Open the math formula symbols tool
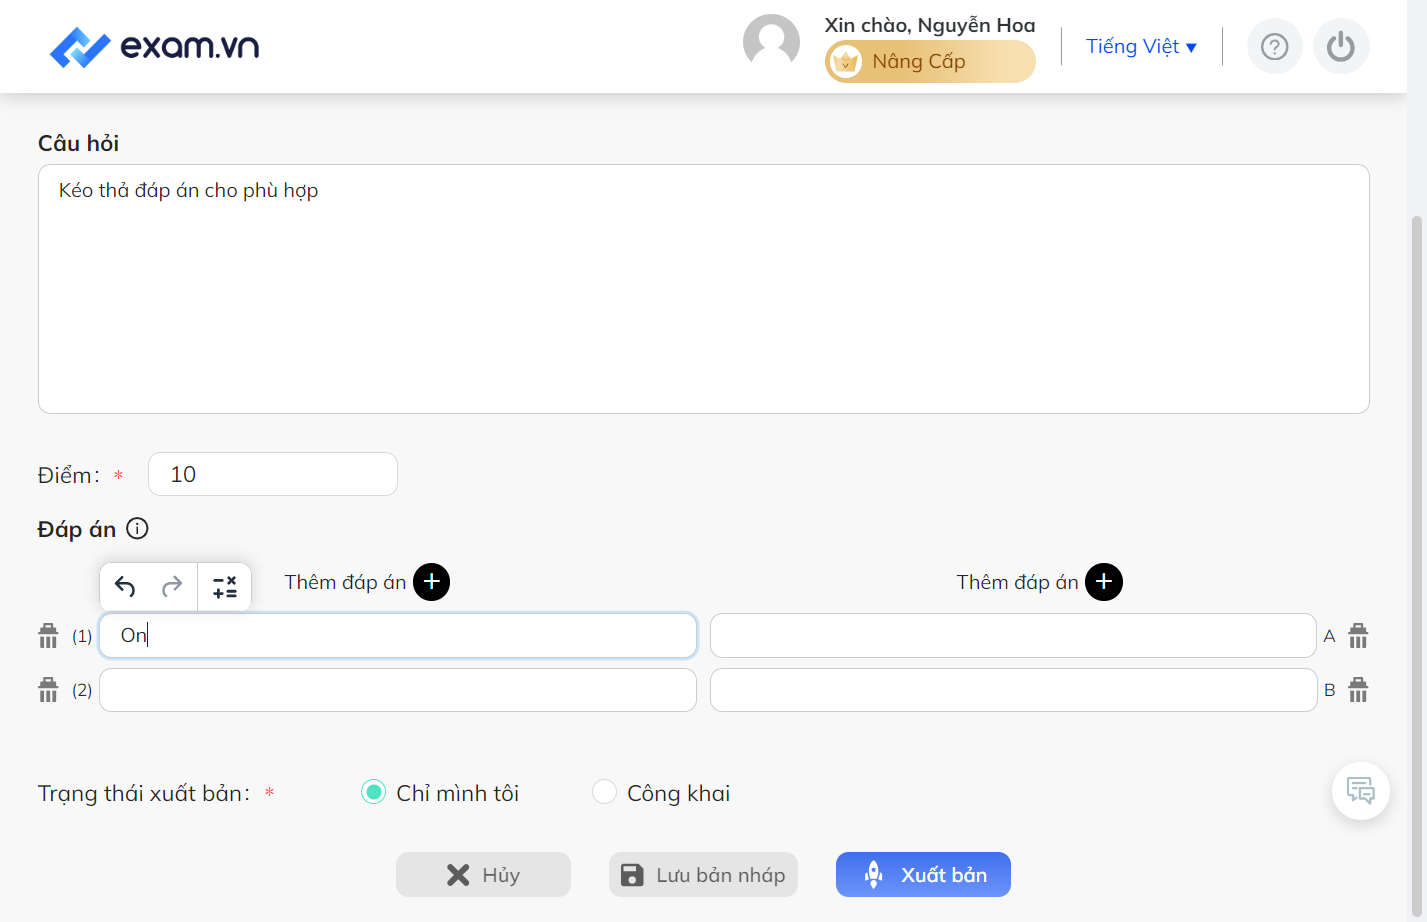Screen dimensions: 1427x922 225,586
